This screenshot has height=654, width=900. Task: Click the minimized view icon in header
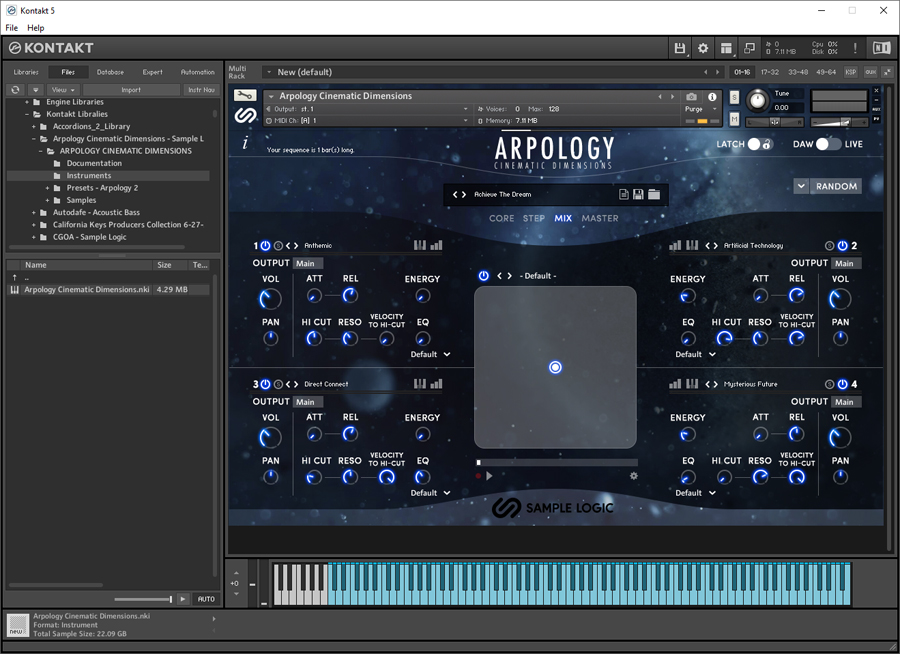tap(749, 48)
